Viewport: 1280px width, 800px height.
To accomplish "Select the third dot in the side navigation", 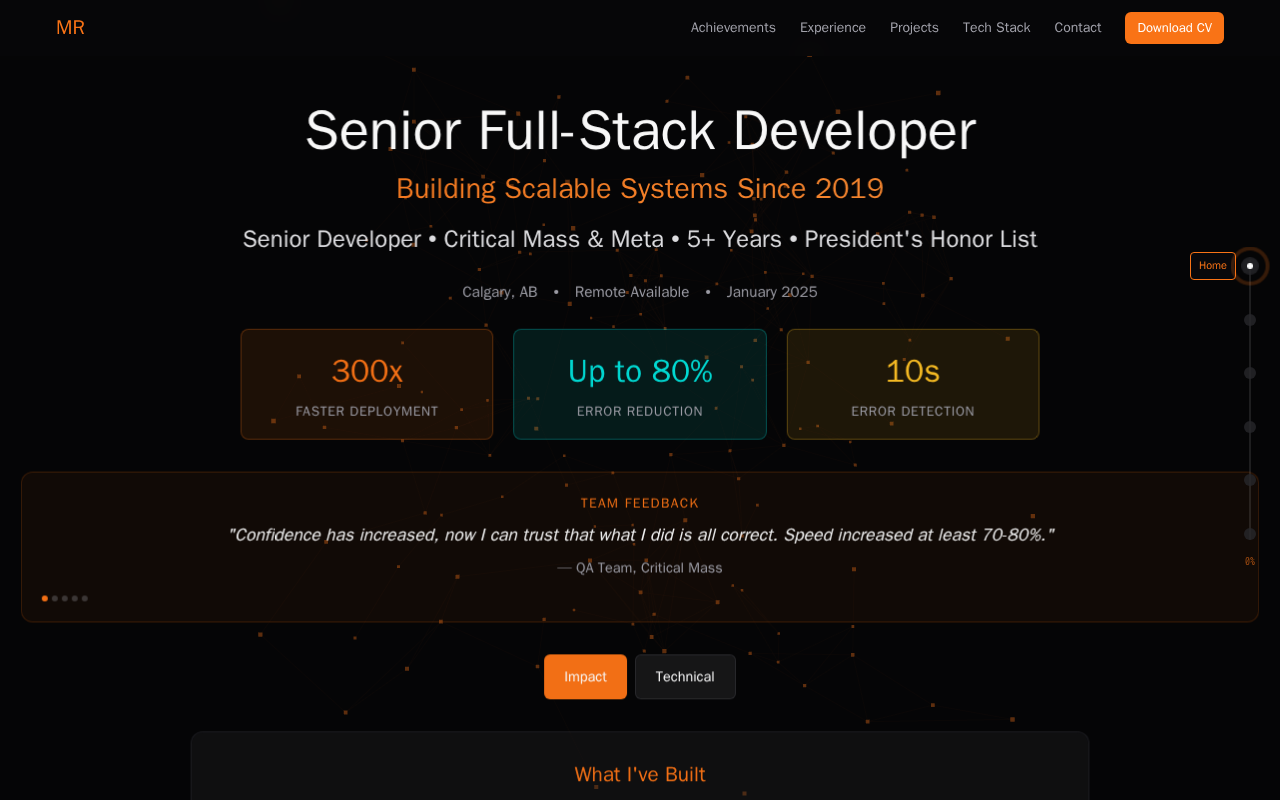I will pos(1250,373).
